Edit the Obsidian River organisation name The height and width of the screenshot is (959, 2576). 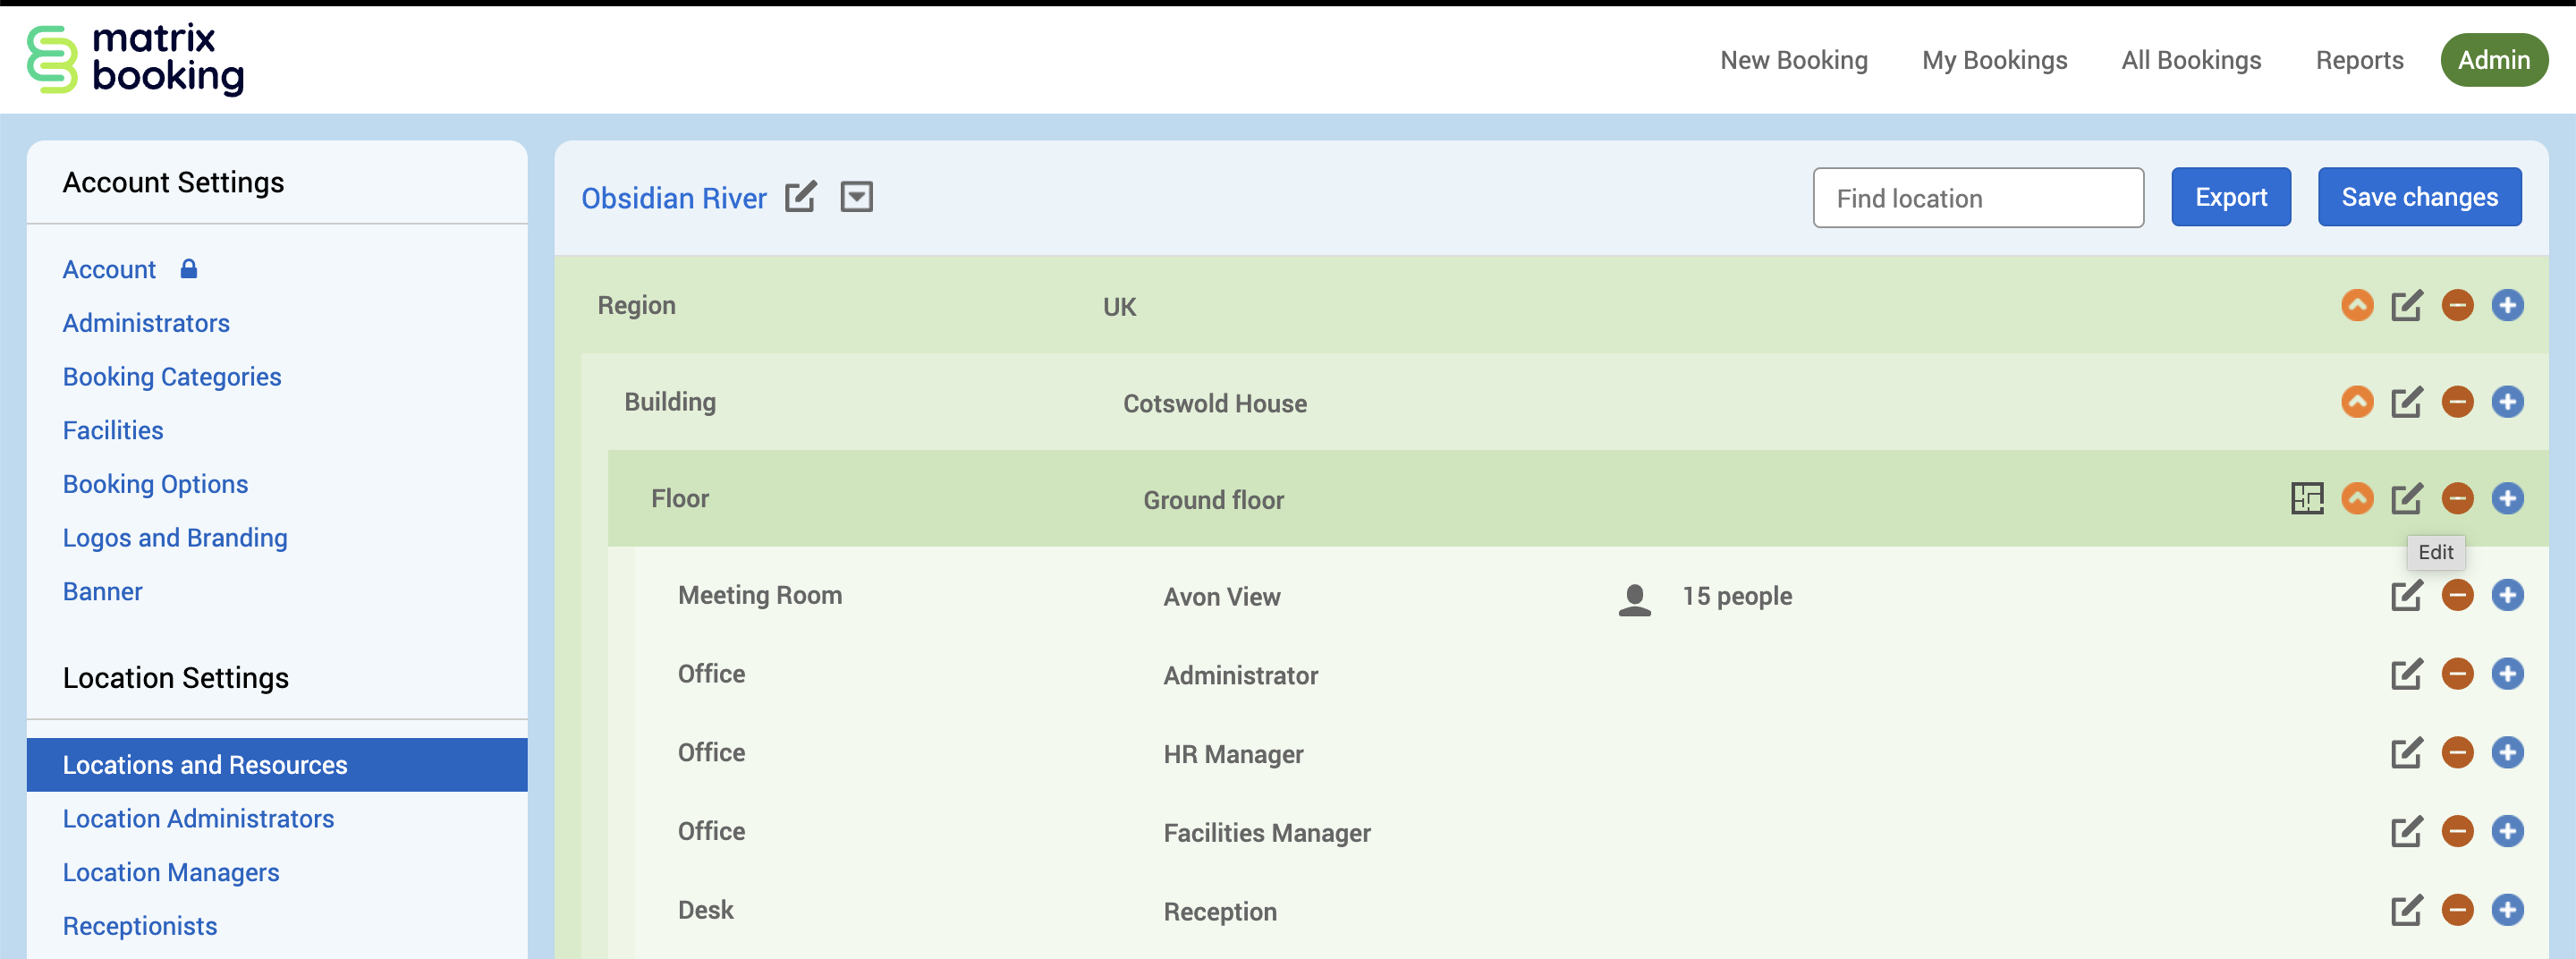pyautogui.click(x=800, y=197)
